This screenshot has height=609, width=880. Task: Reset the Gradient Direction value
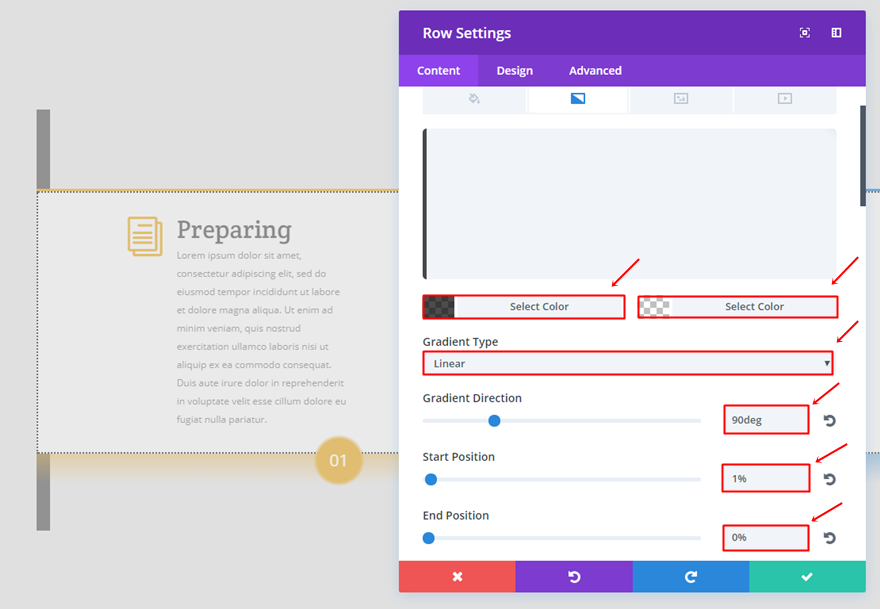pyautogui.click(x=829, y=420)
